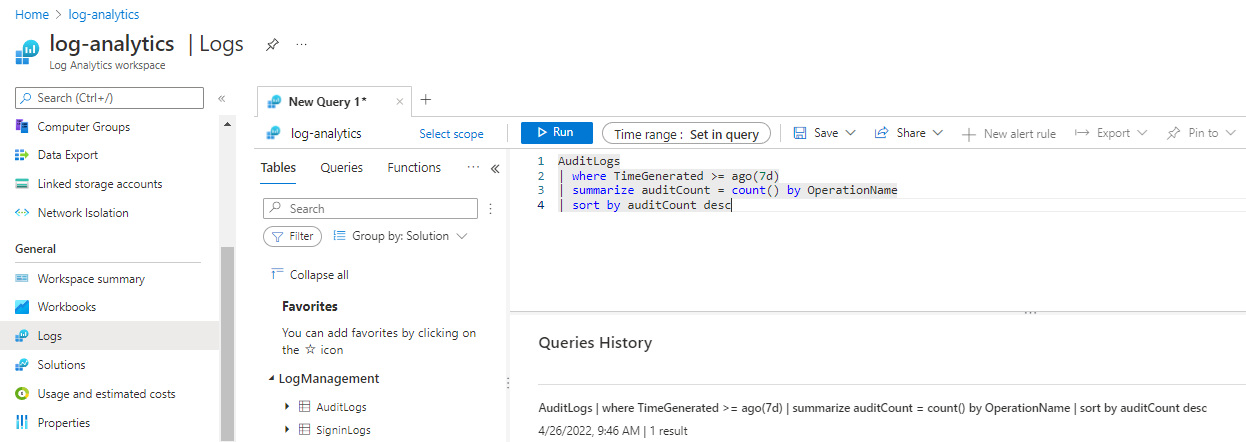Expand the AuditLogs table node

(288, 407)
